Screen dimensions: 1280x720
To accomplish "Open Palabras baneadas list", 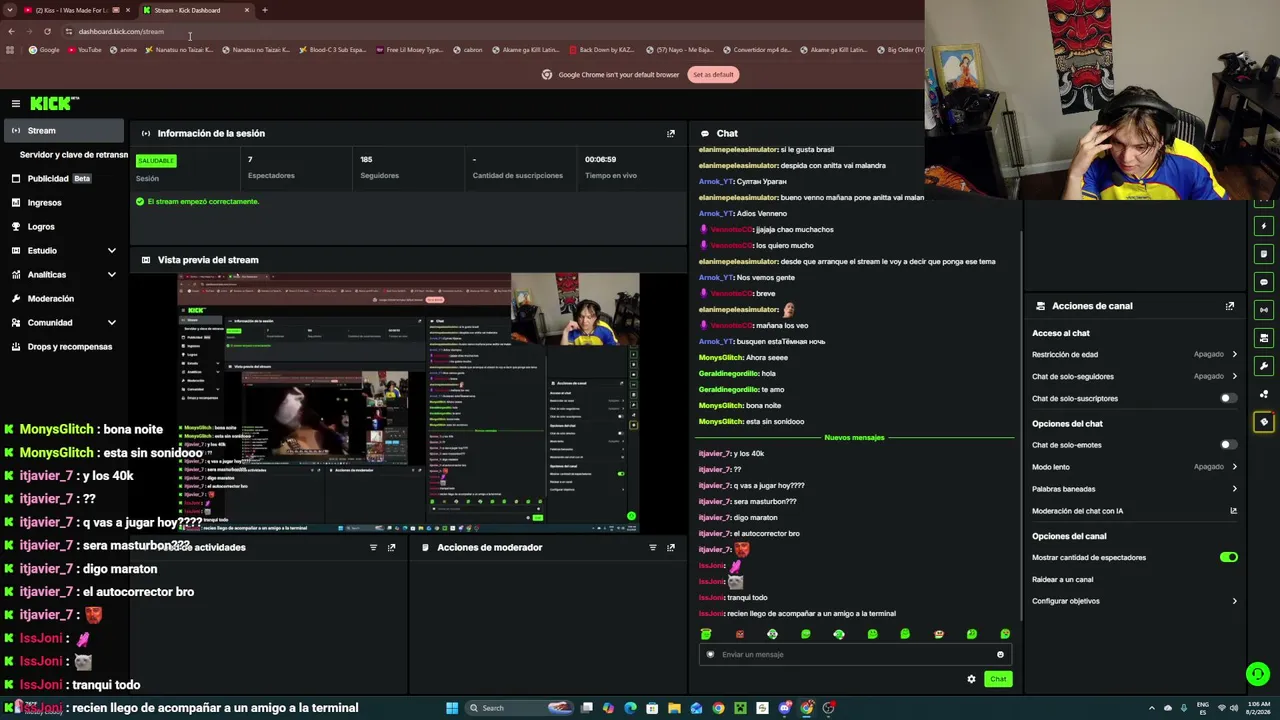I will click(1135, 489).
